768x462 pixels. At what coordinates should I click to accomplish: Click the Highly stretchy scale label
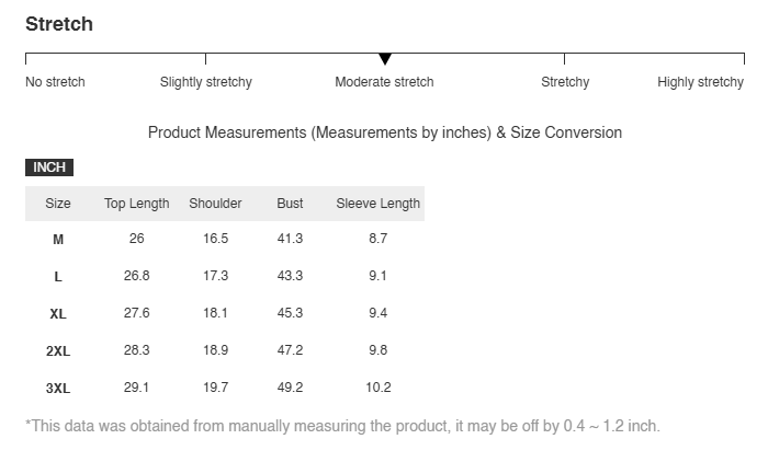click(x=700, y=82)
